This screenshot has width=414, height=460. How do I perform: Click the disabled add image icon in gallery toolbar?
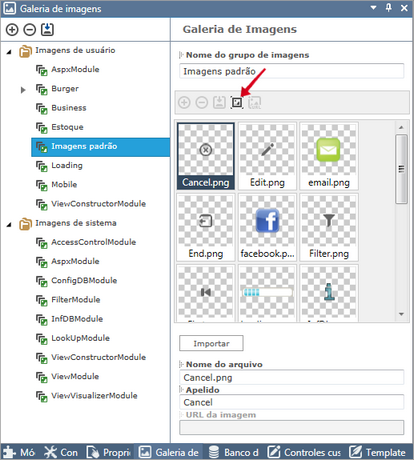tap(184, 102)
